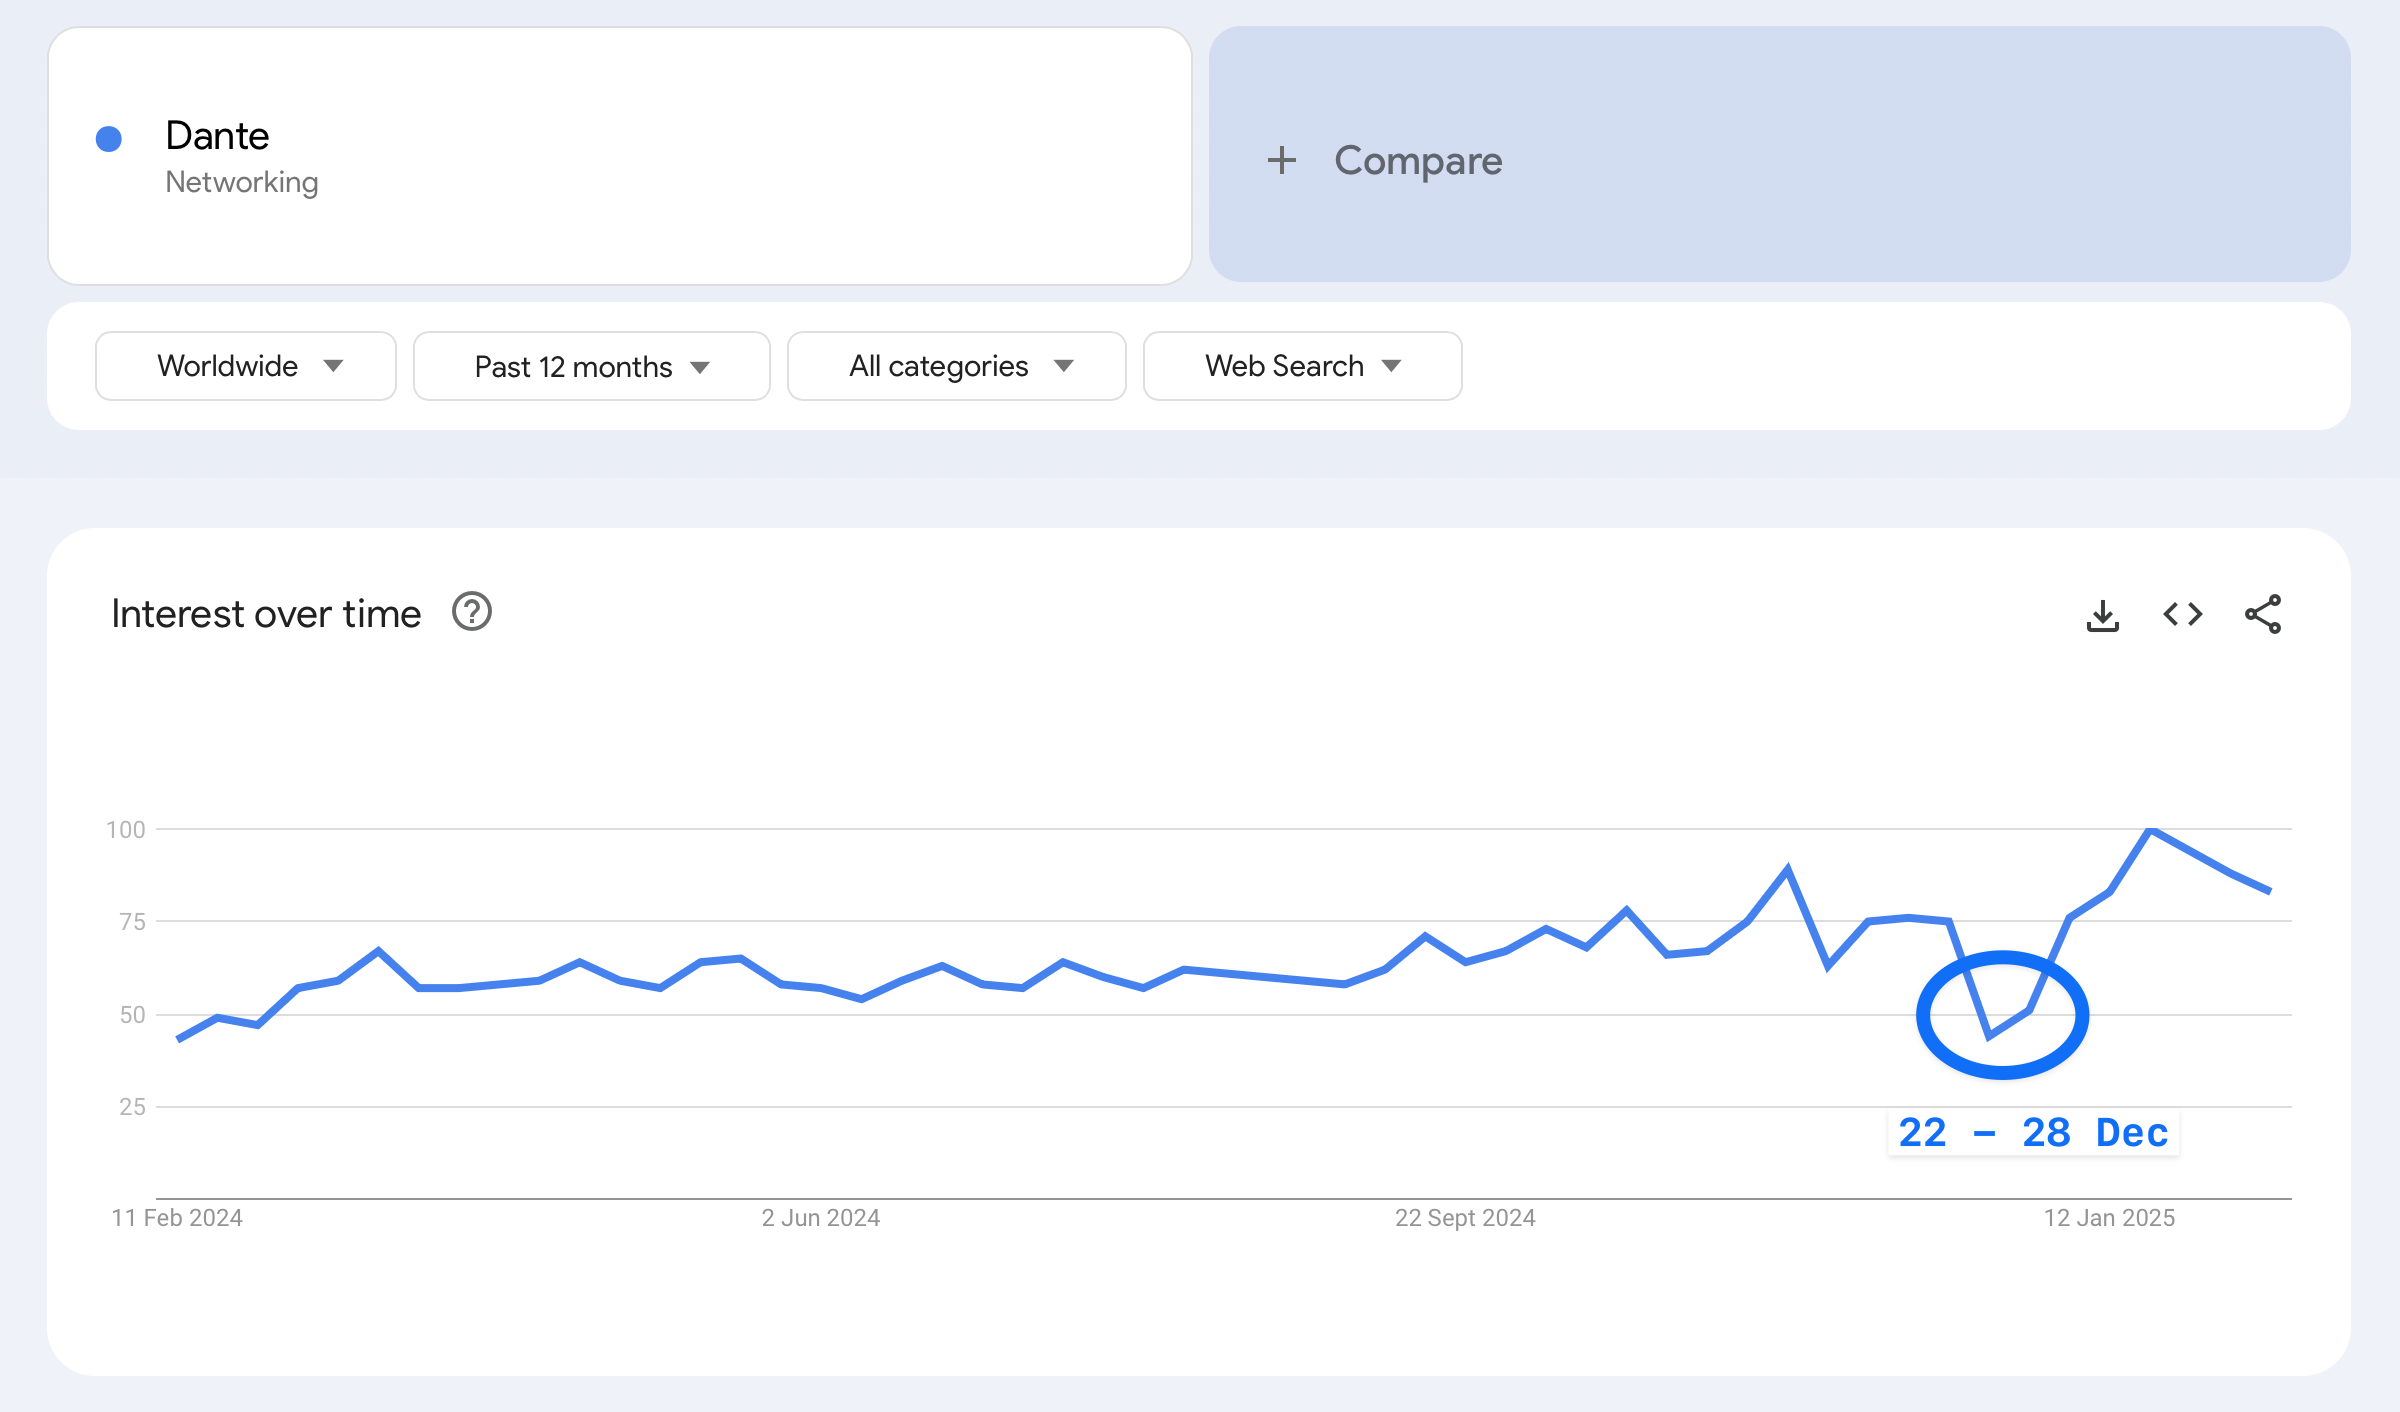The image size is (2400, 1412).
Task: Click the blue Dante color dot
Action: tap(109, 139)
